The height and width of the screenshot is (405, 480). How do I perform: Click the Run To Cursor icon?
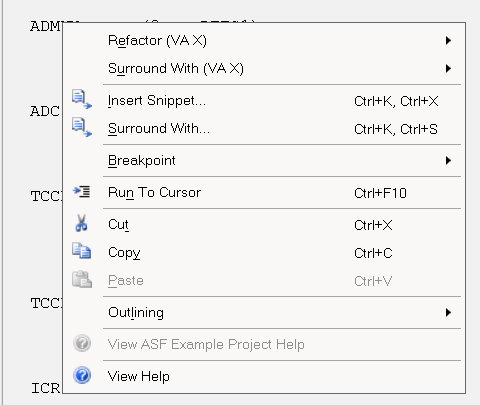[x=82, y=192]
